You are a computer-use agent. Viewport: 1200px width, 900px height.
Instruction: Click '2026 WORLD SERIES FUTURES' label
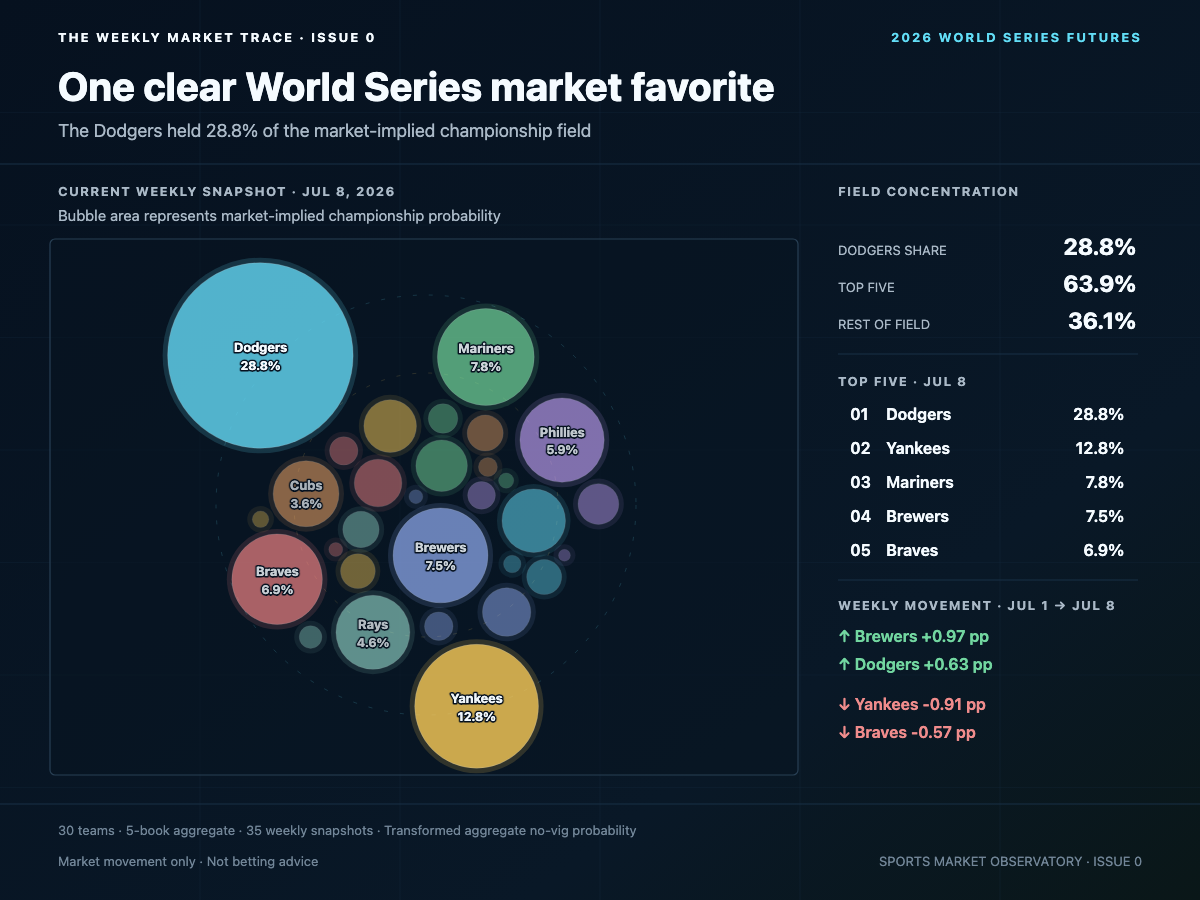pos(1016,38)
